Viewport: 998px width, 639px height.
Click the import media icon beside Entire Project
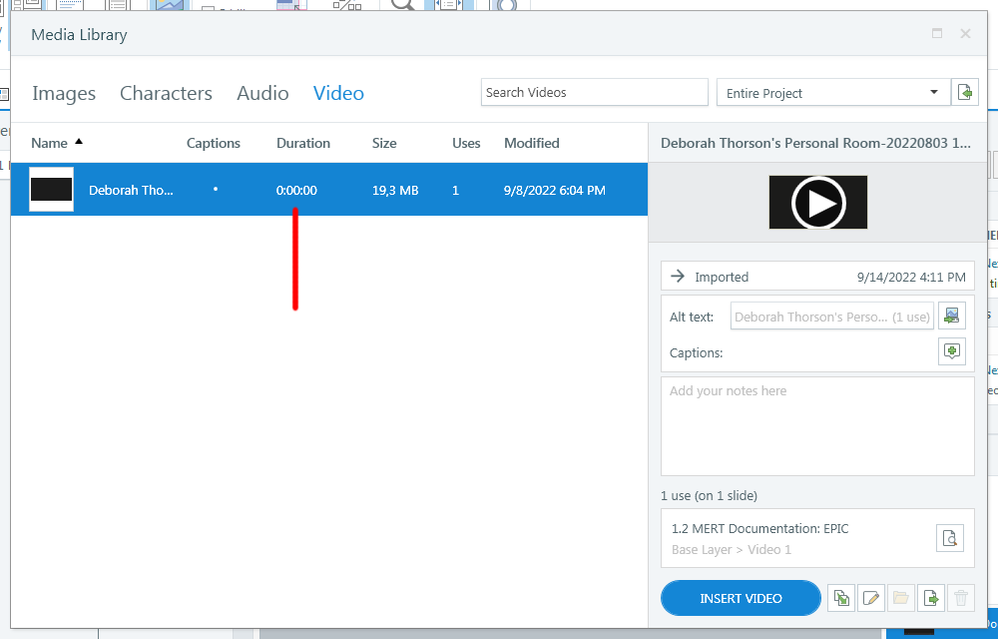tap(965, 92)
